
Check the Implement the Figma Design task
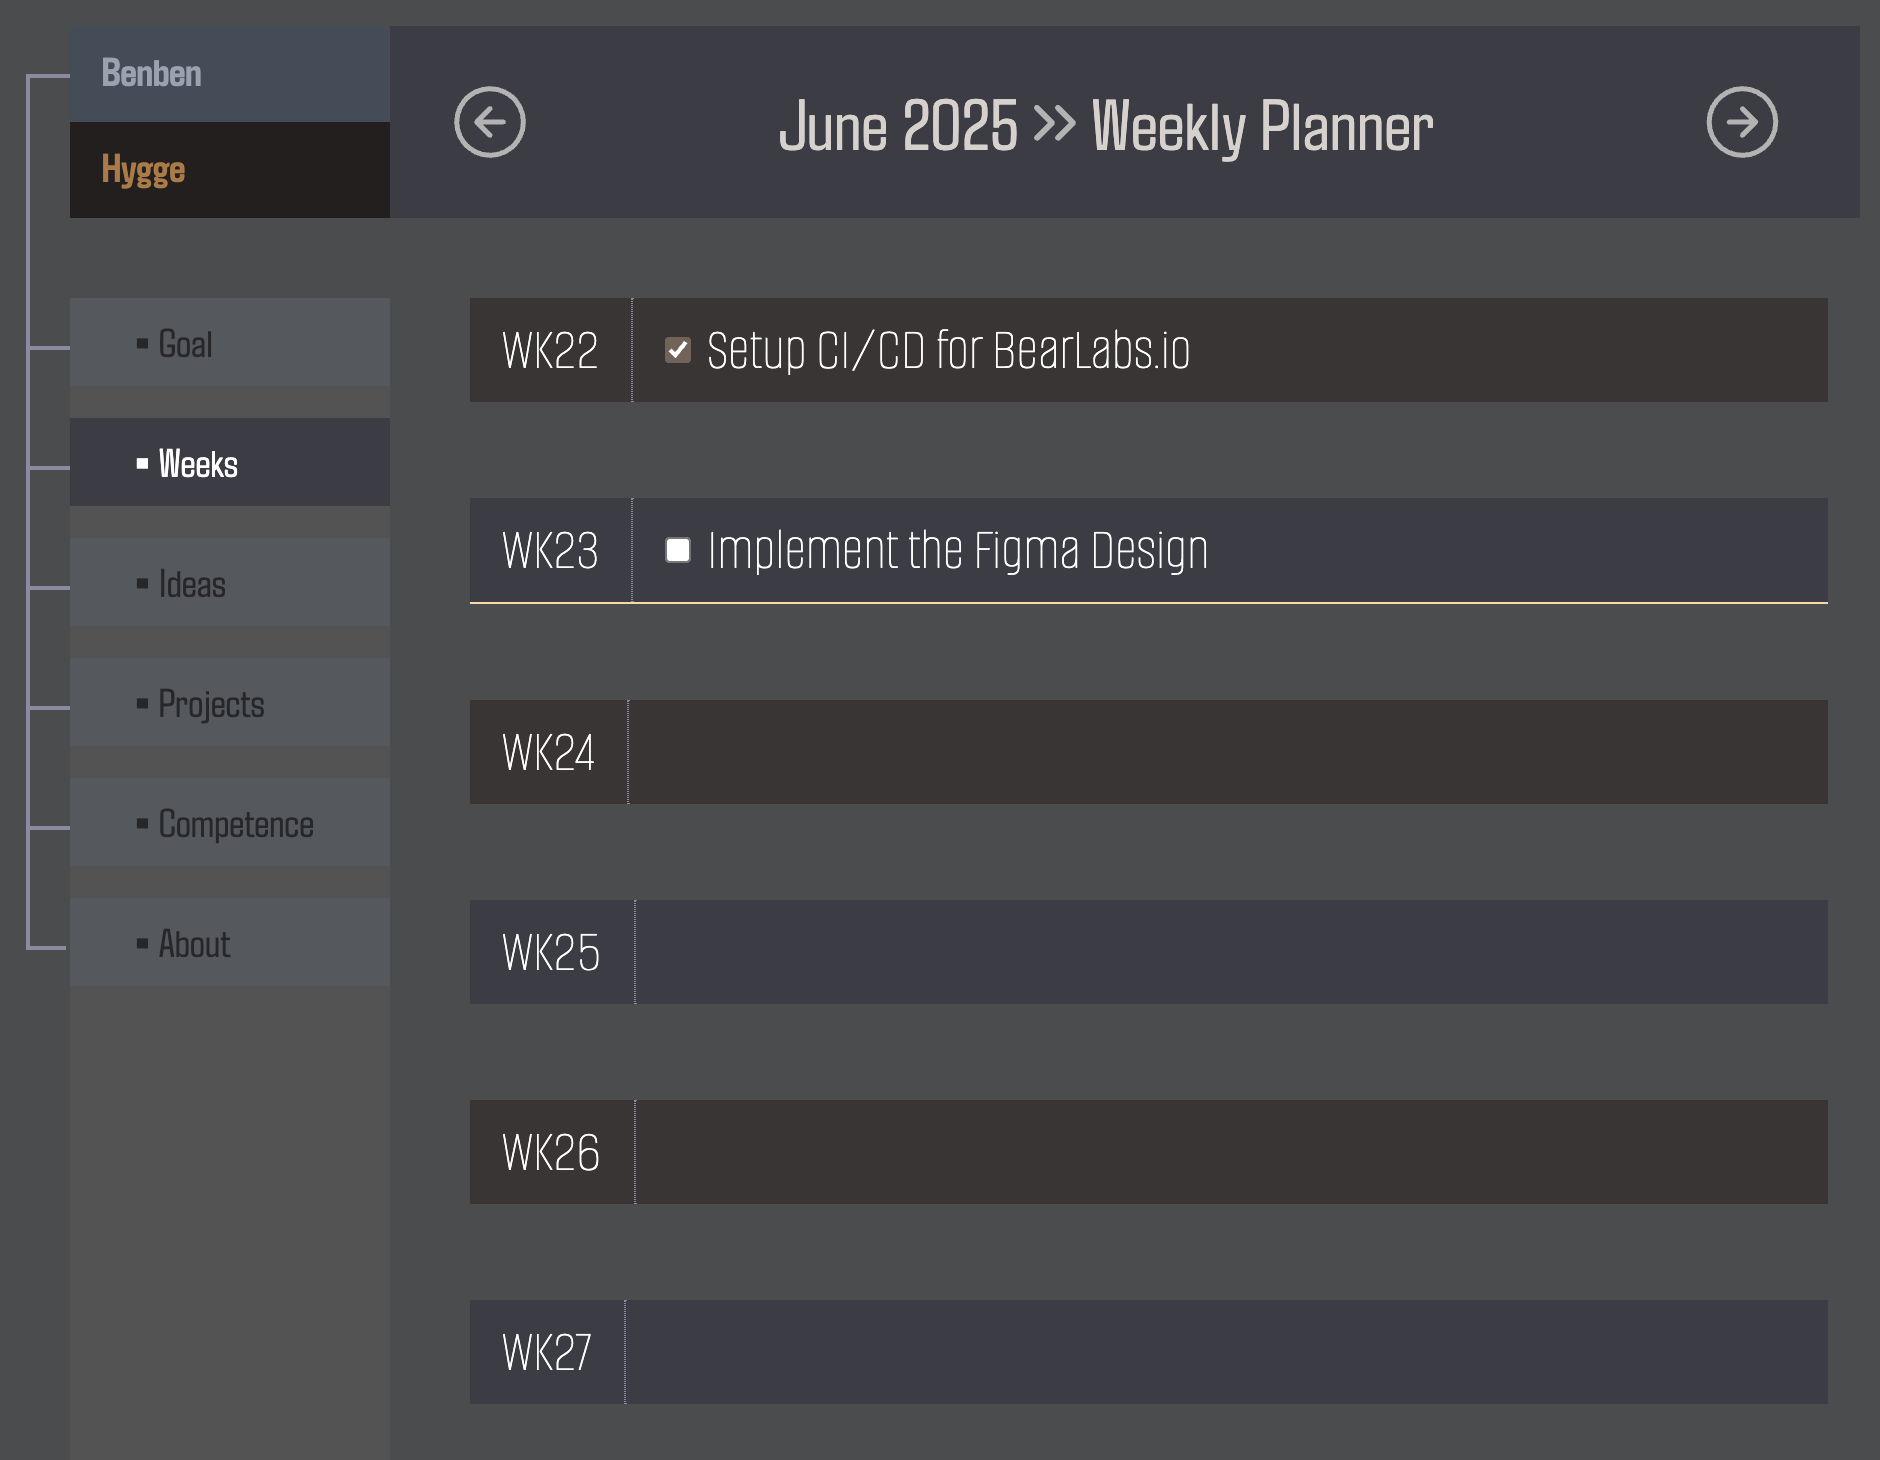click(x=678, y=550)
